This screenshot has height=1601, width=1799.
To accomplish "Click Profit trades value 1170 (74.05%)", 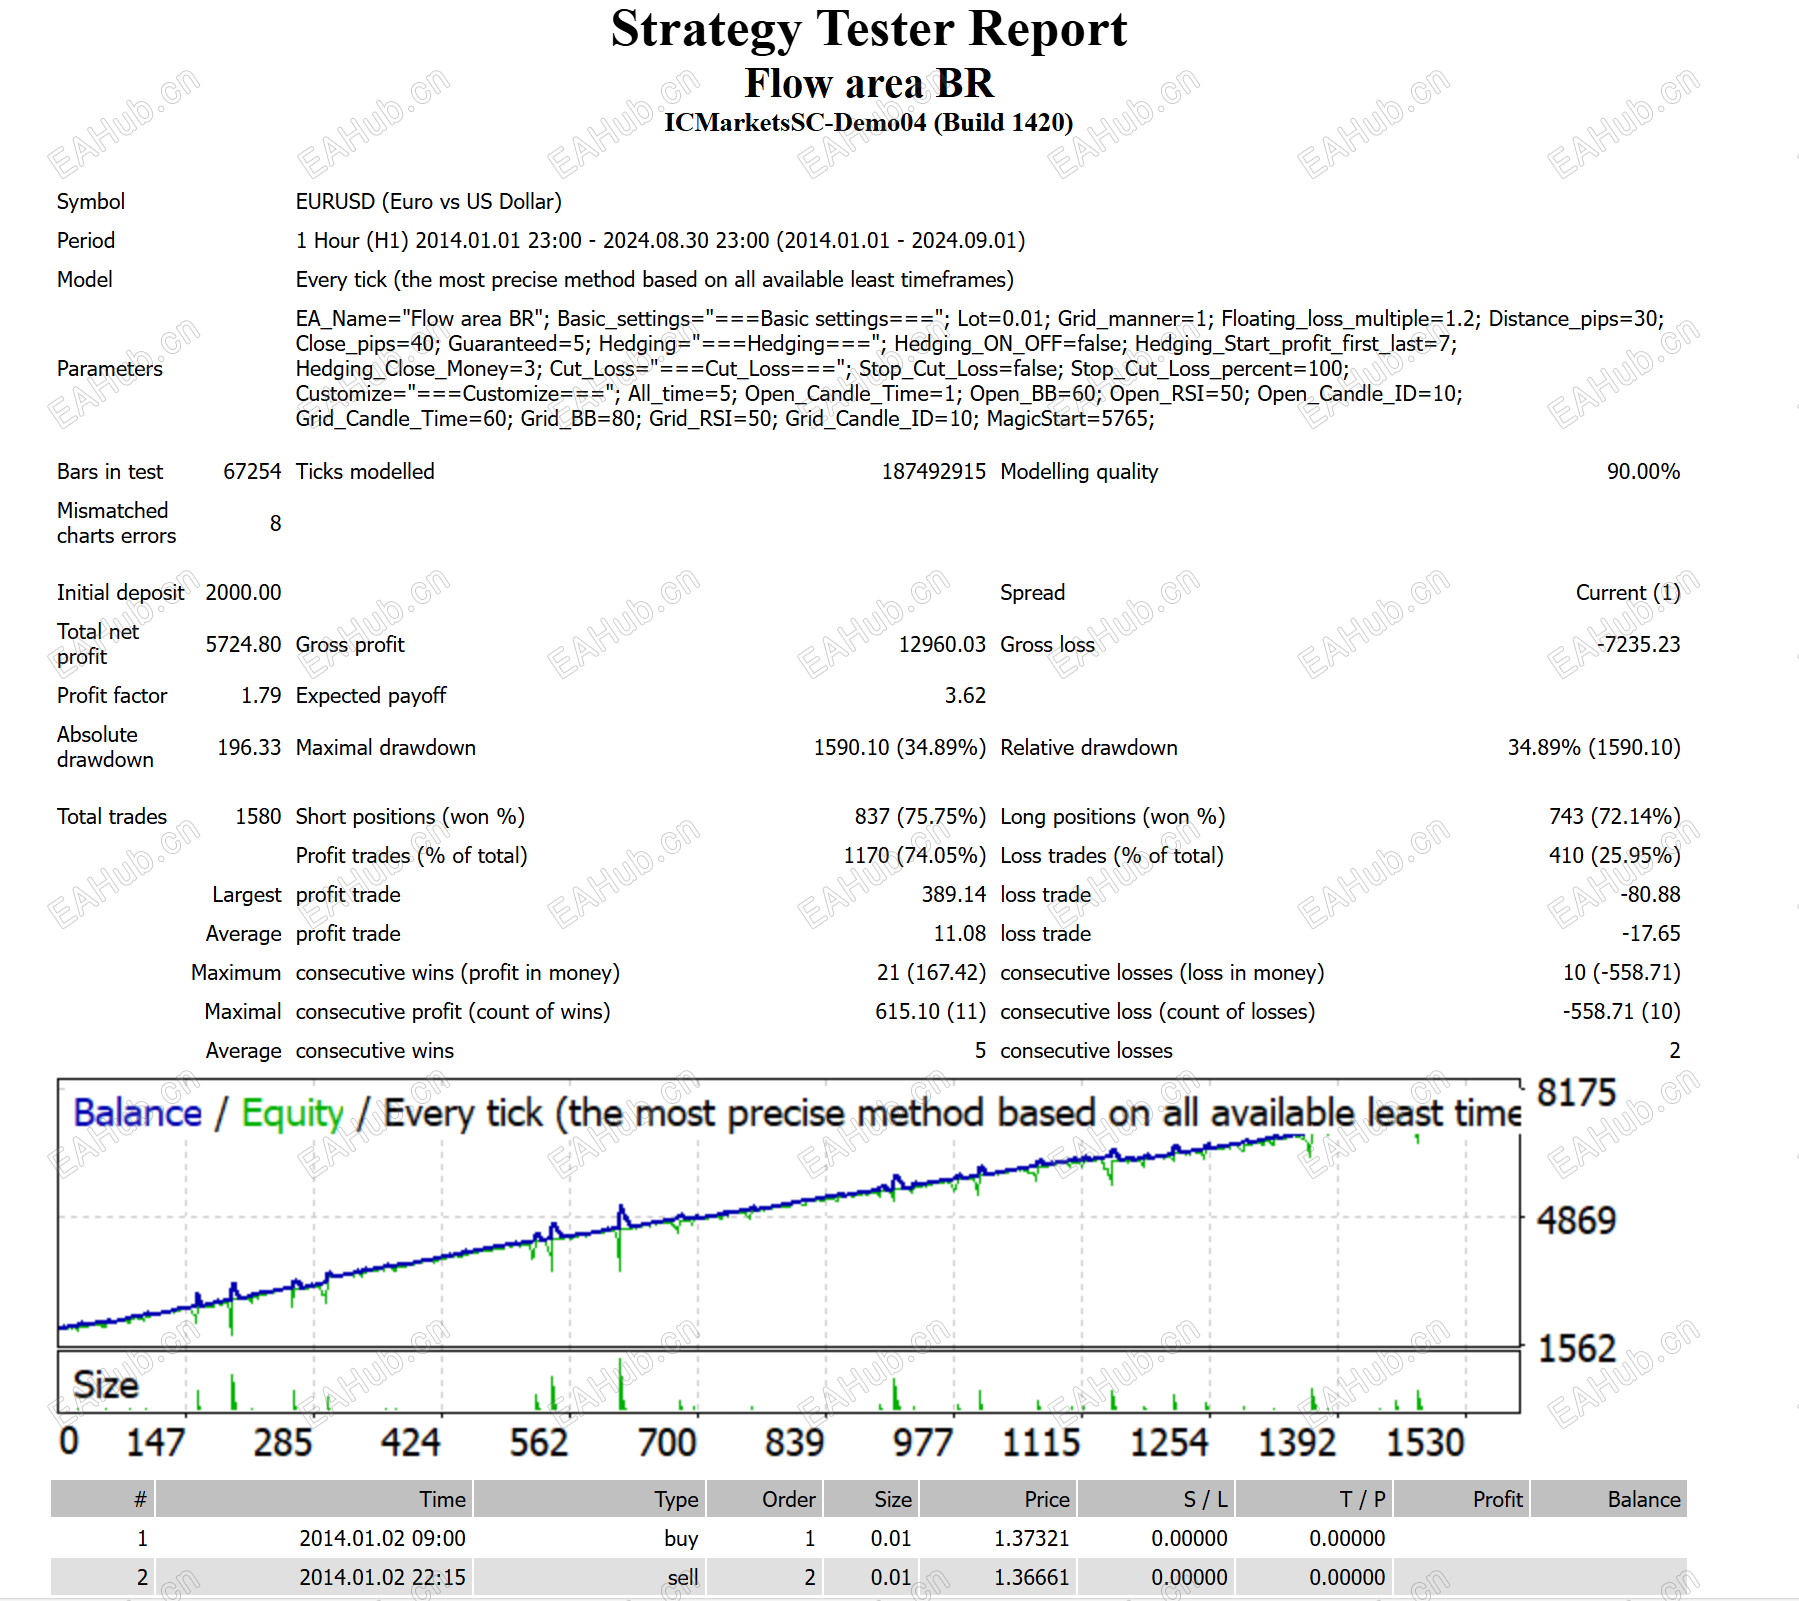I will point(914,856).
